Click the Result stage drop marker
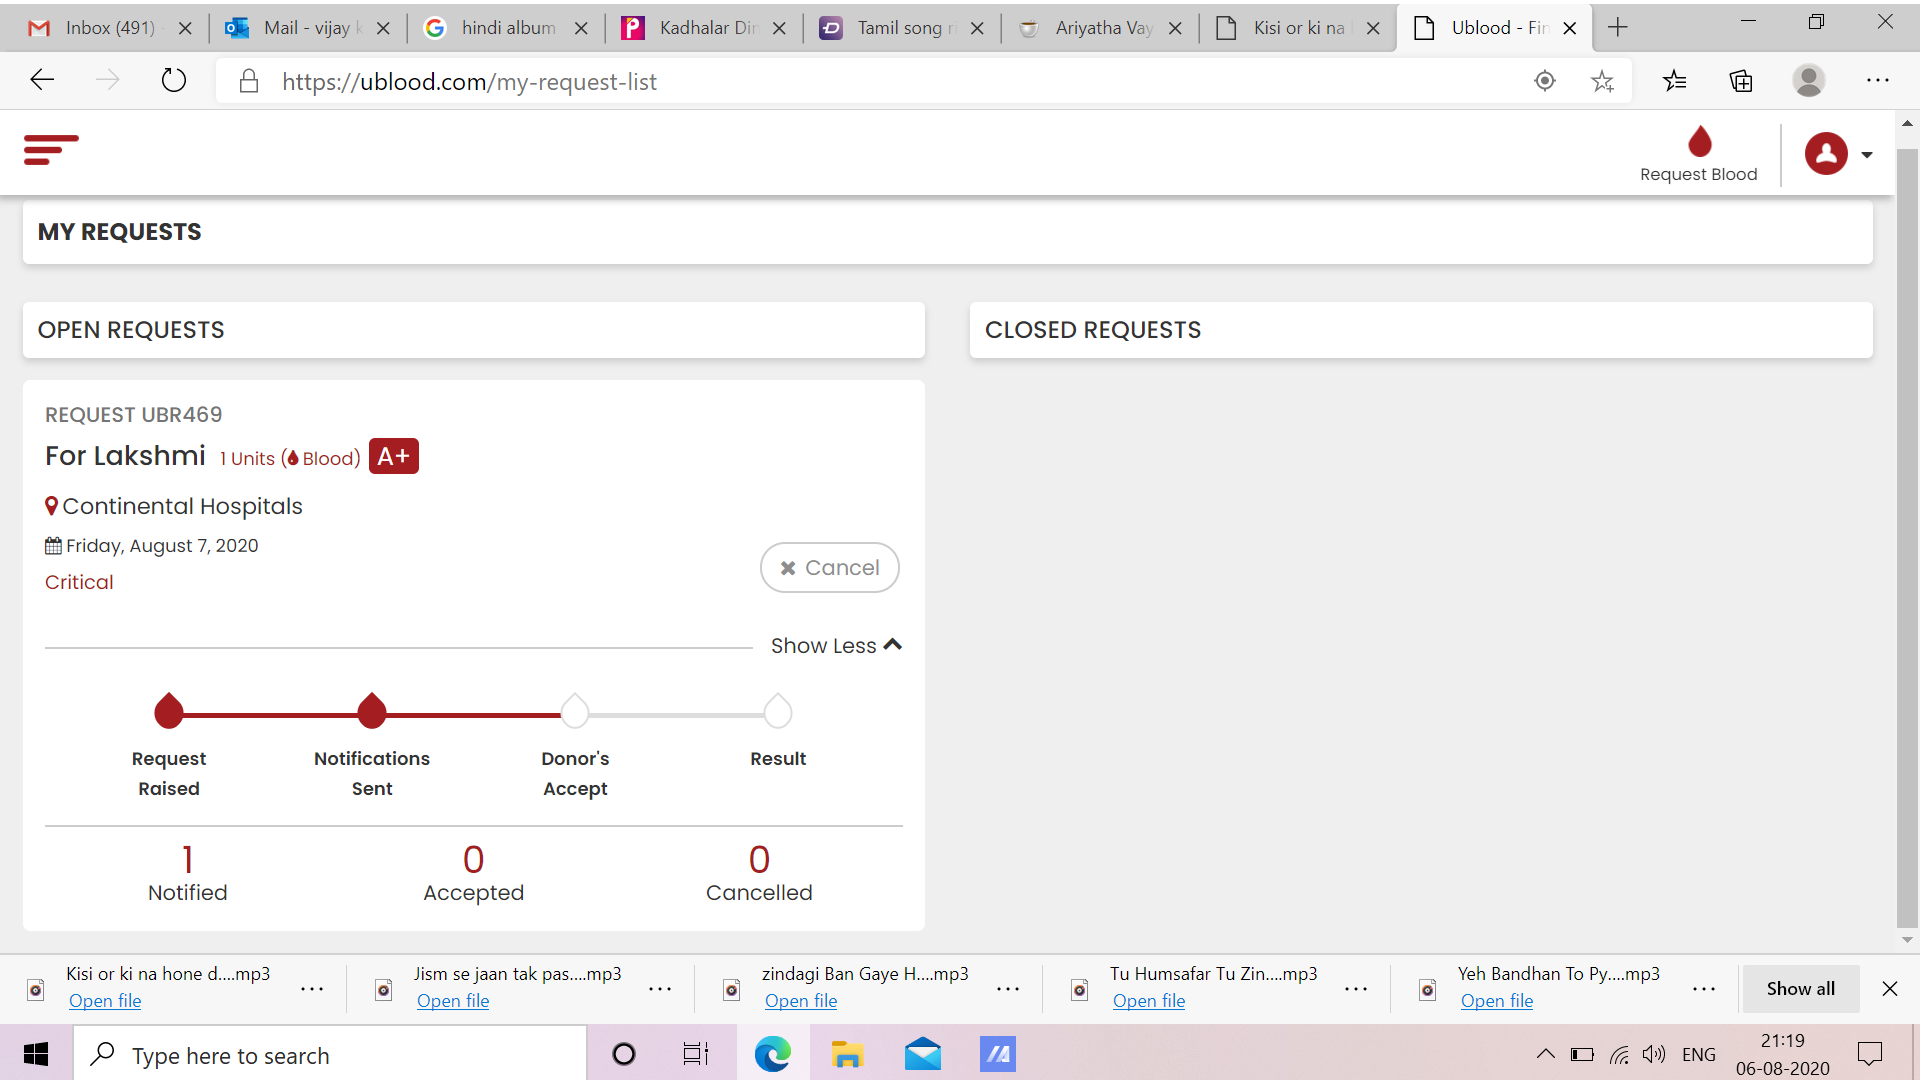The image size is (1920, 1080). click(x=778, y=711)
